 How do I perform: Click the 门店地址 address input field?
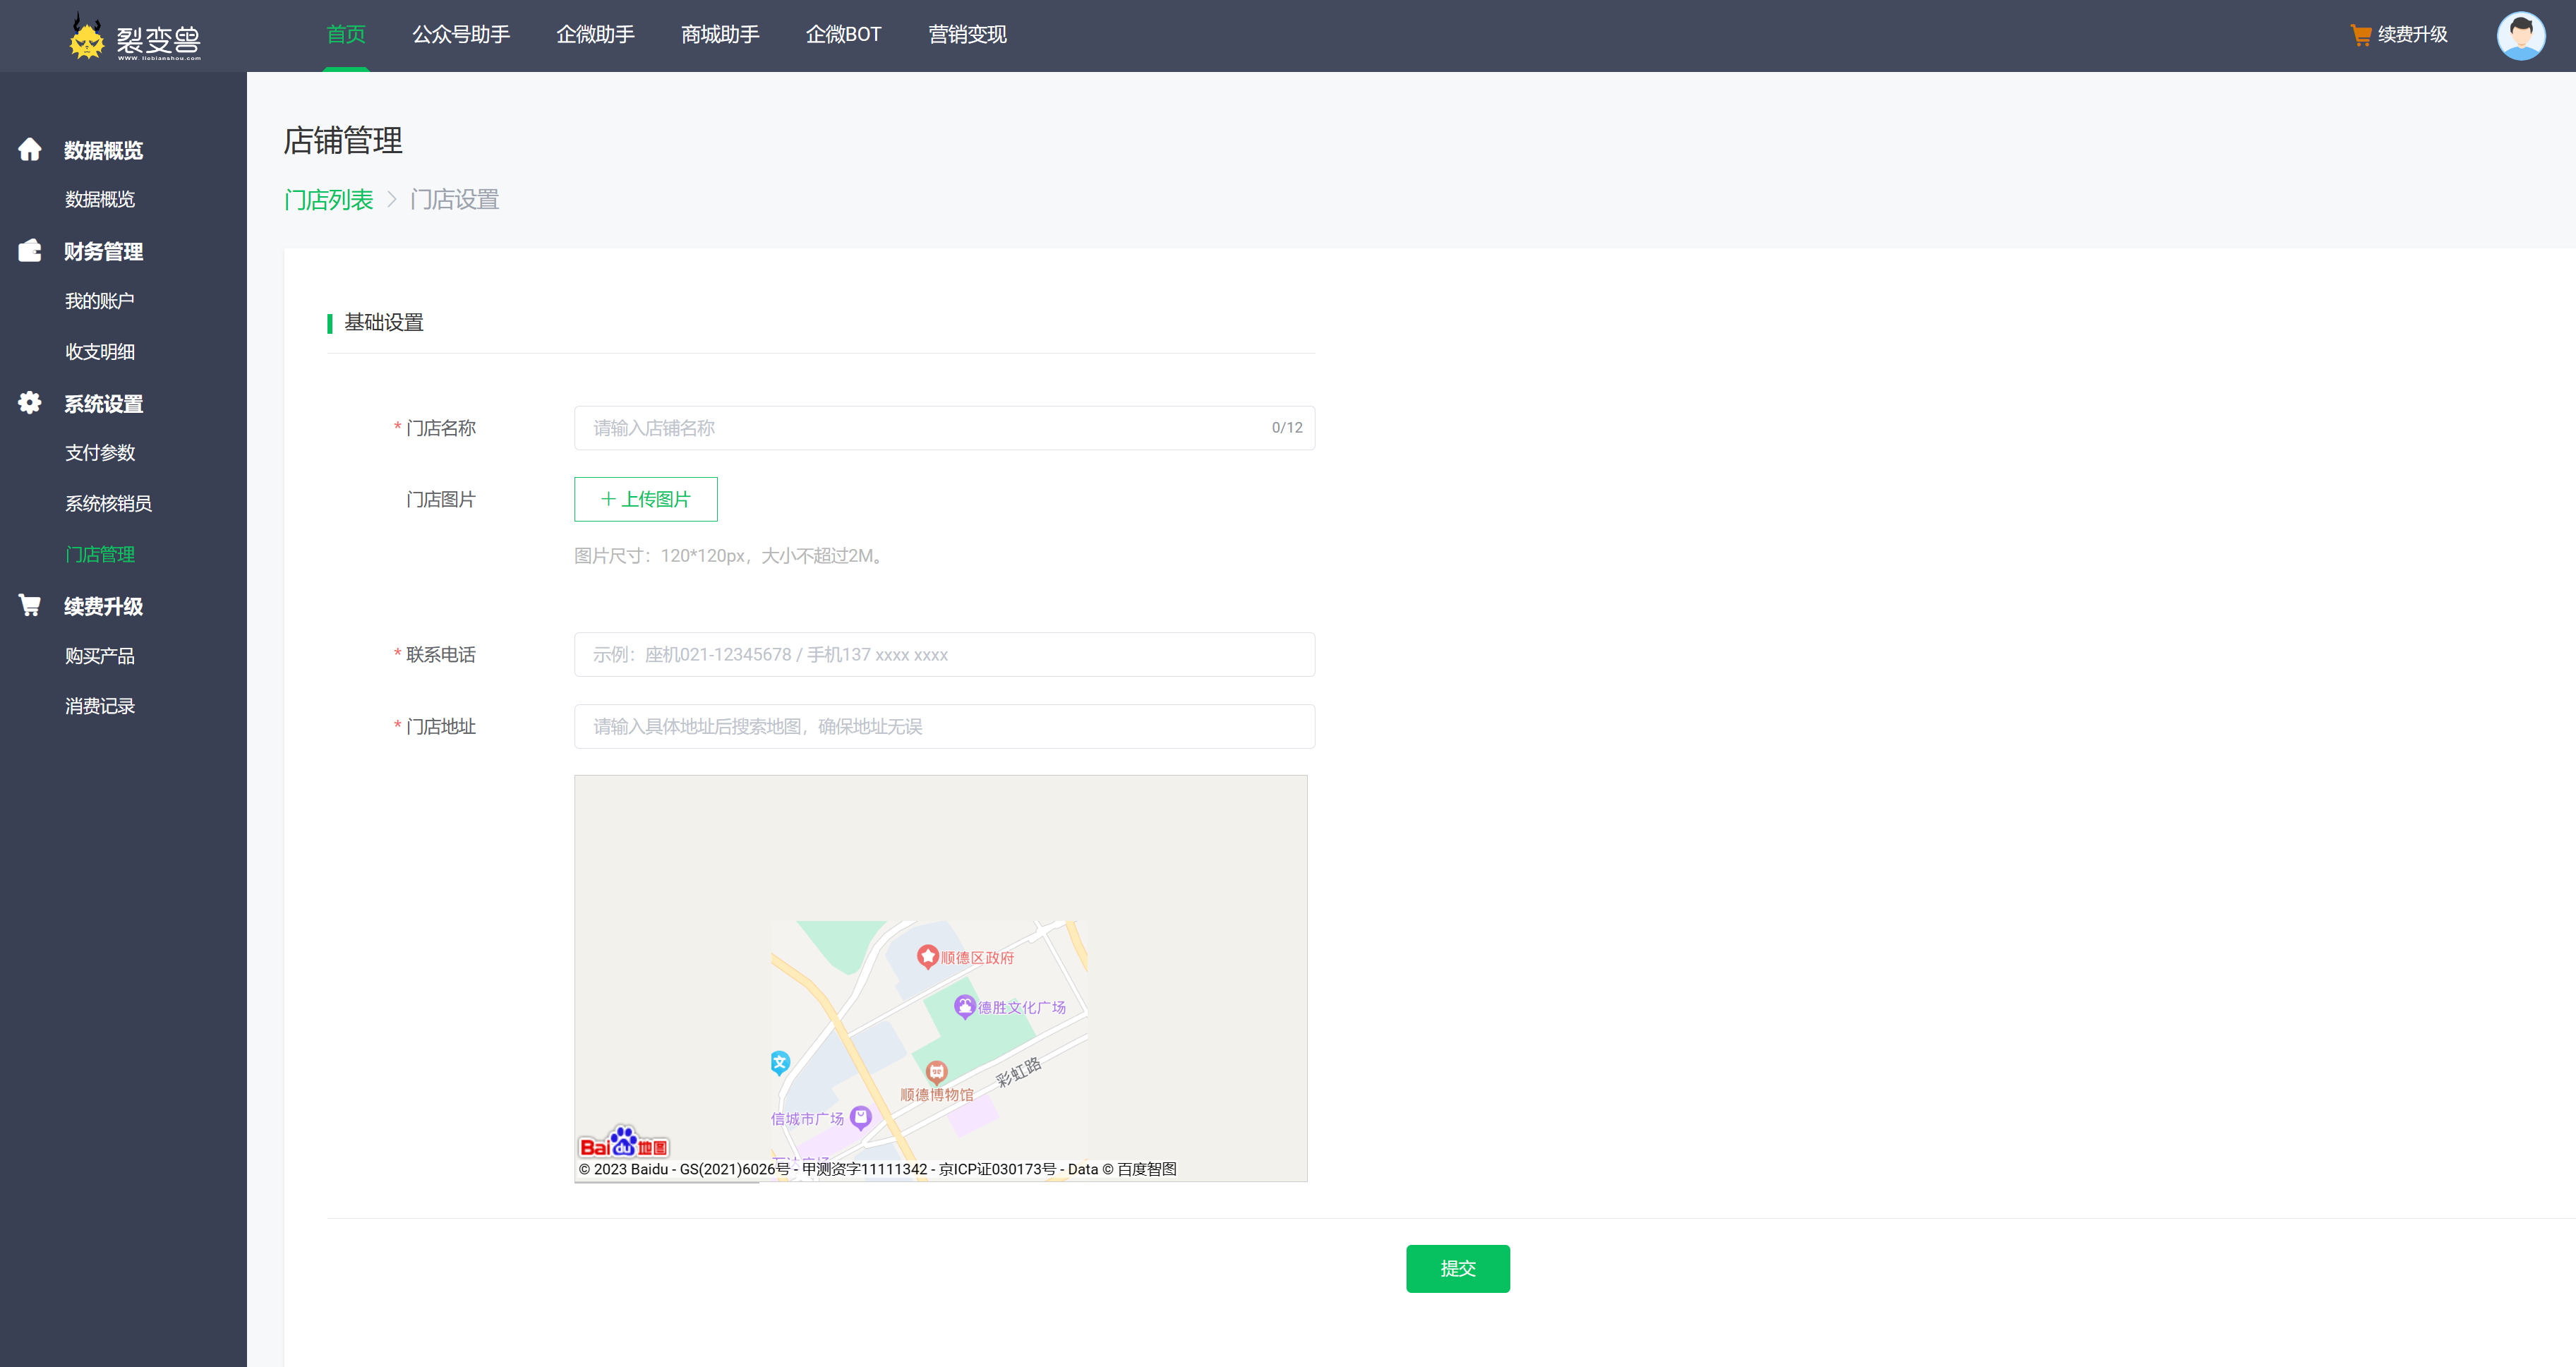[944, 727]
